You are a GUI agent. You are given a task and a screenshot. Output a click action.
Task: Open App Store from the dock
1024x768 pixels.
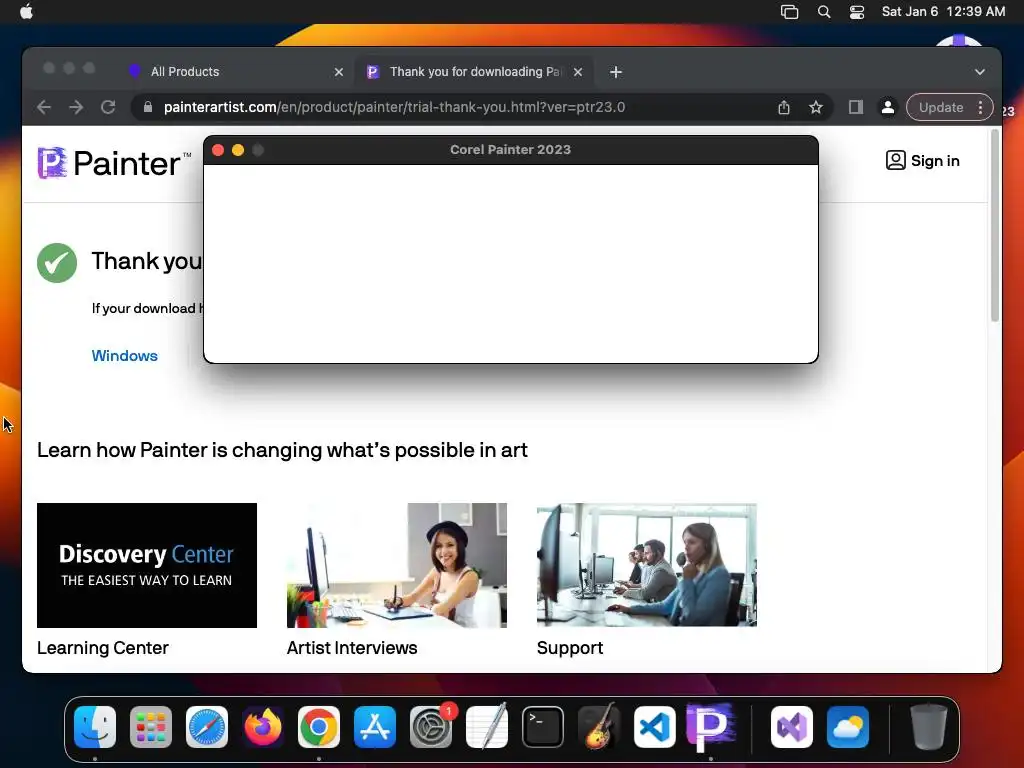375,727
